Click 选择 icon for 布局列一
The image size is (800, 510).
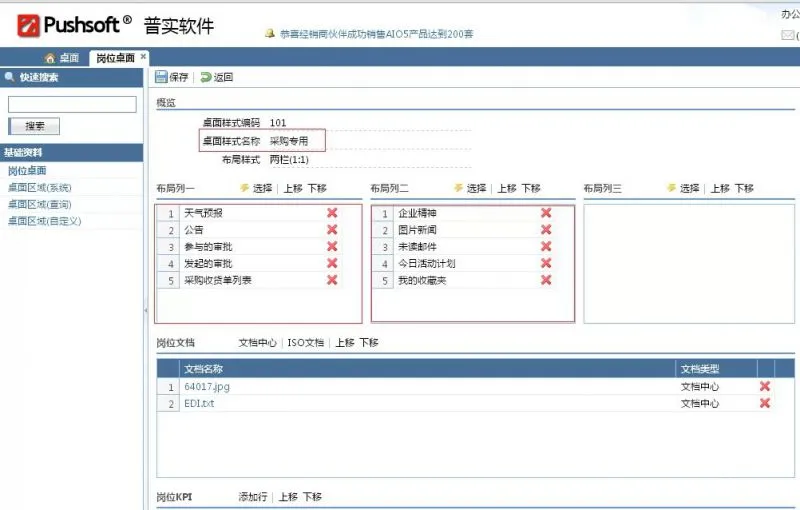click(x=245, y=188)
